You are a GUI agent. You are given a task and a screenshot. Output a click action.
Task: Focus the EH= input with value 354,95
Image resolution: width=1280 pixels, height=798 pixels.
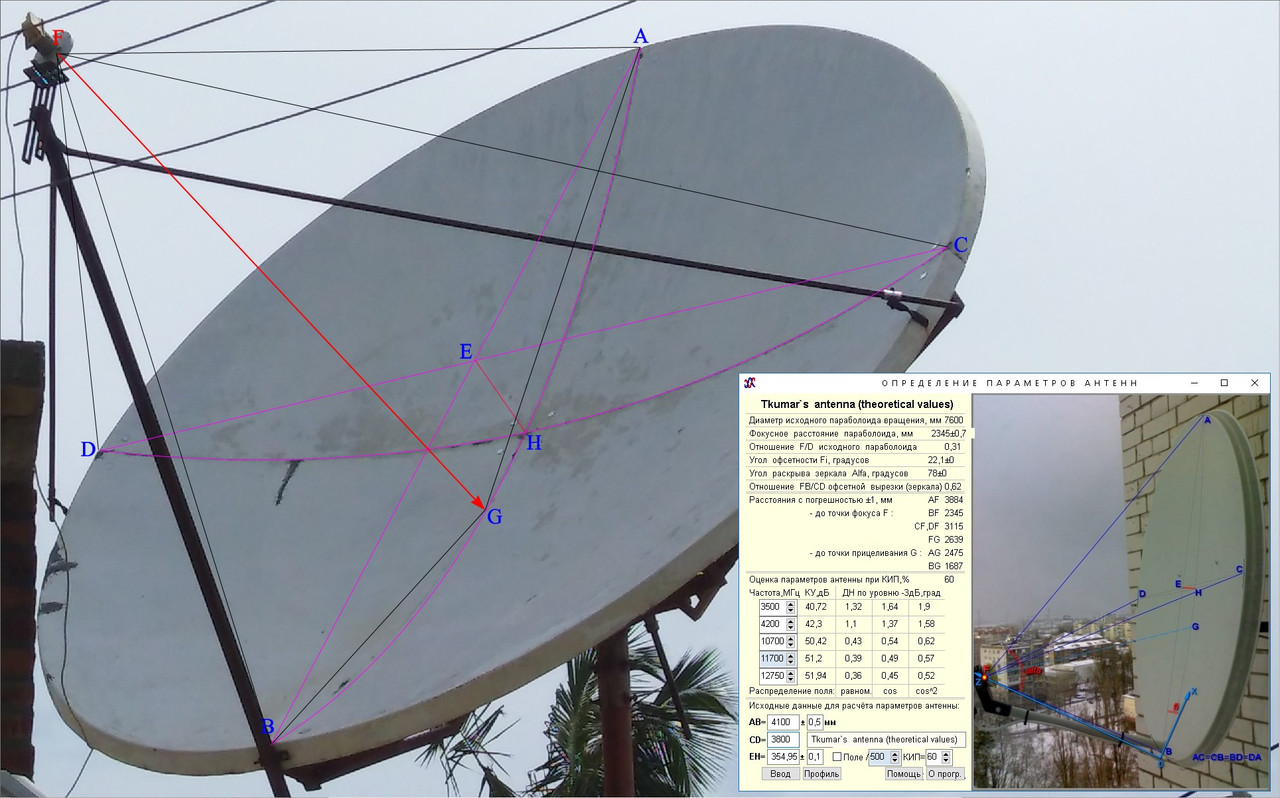coord(782,757)
